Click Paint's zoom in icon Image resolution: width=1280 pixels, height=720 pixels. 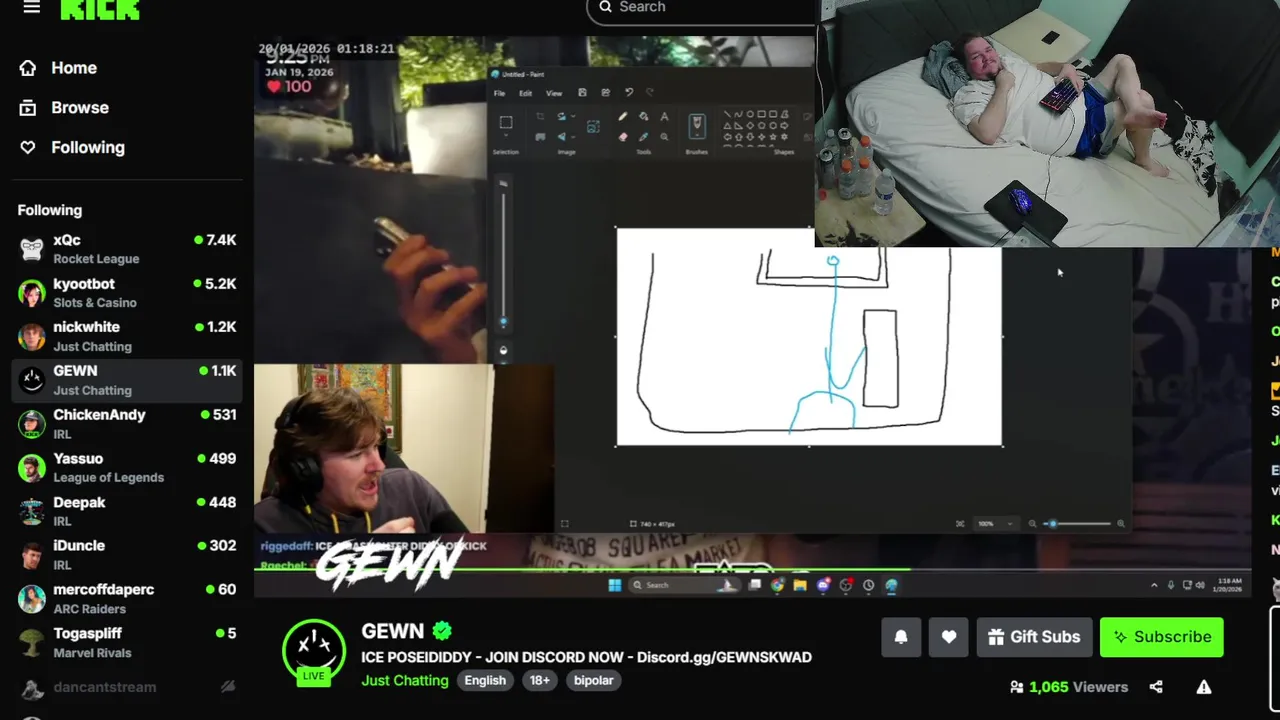pyautogui.click(x=1121, y=524)
